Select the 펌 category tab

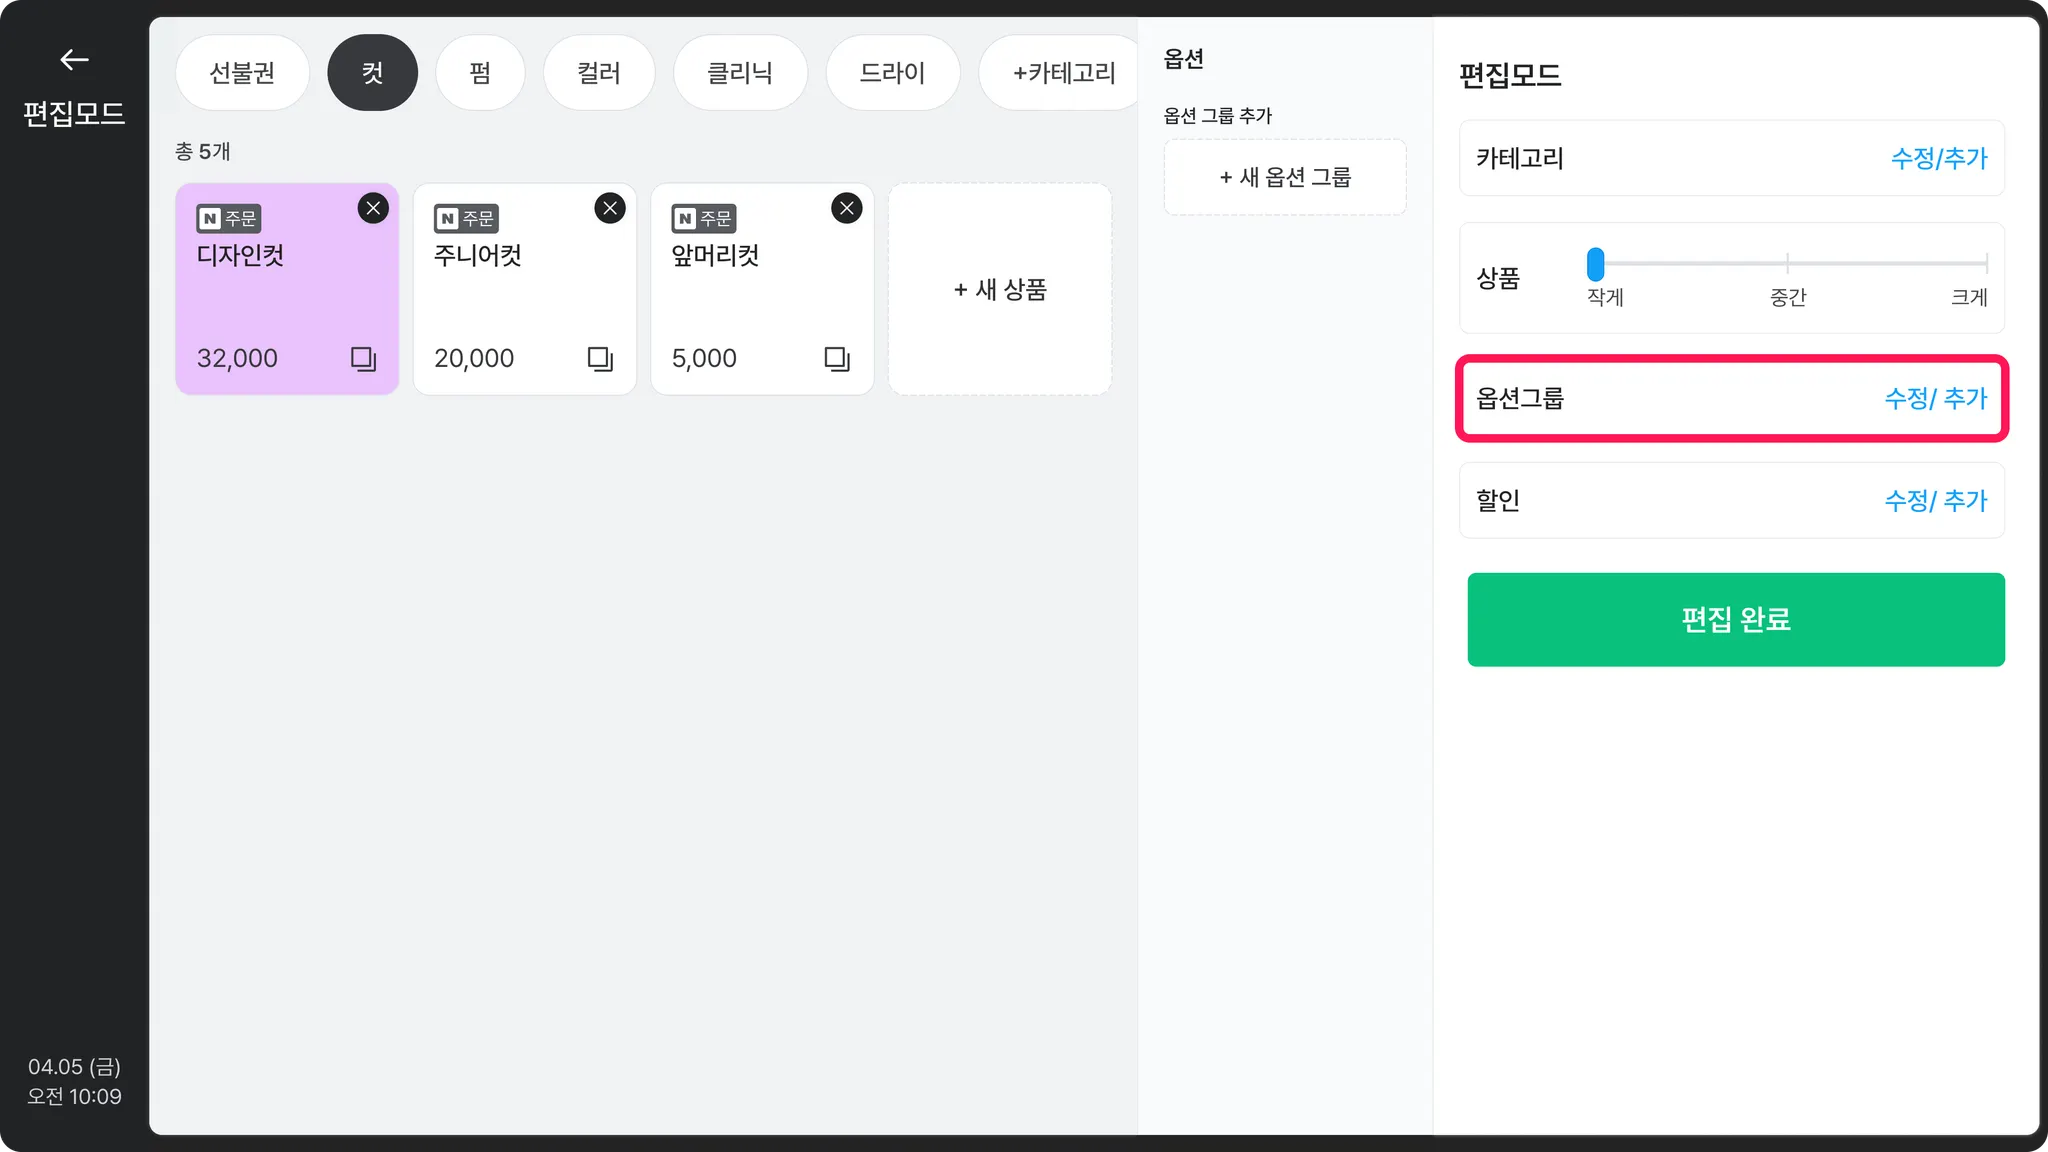coord(480,73)
